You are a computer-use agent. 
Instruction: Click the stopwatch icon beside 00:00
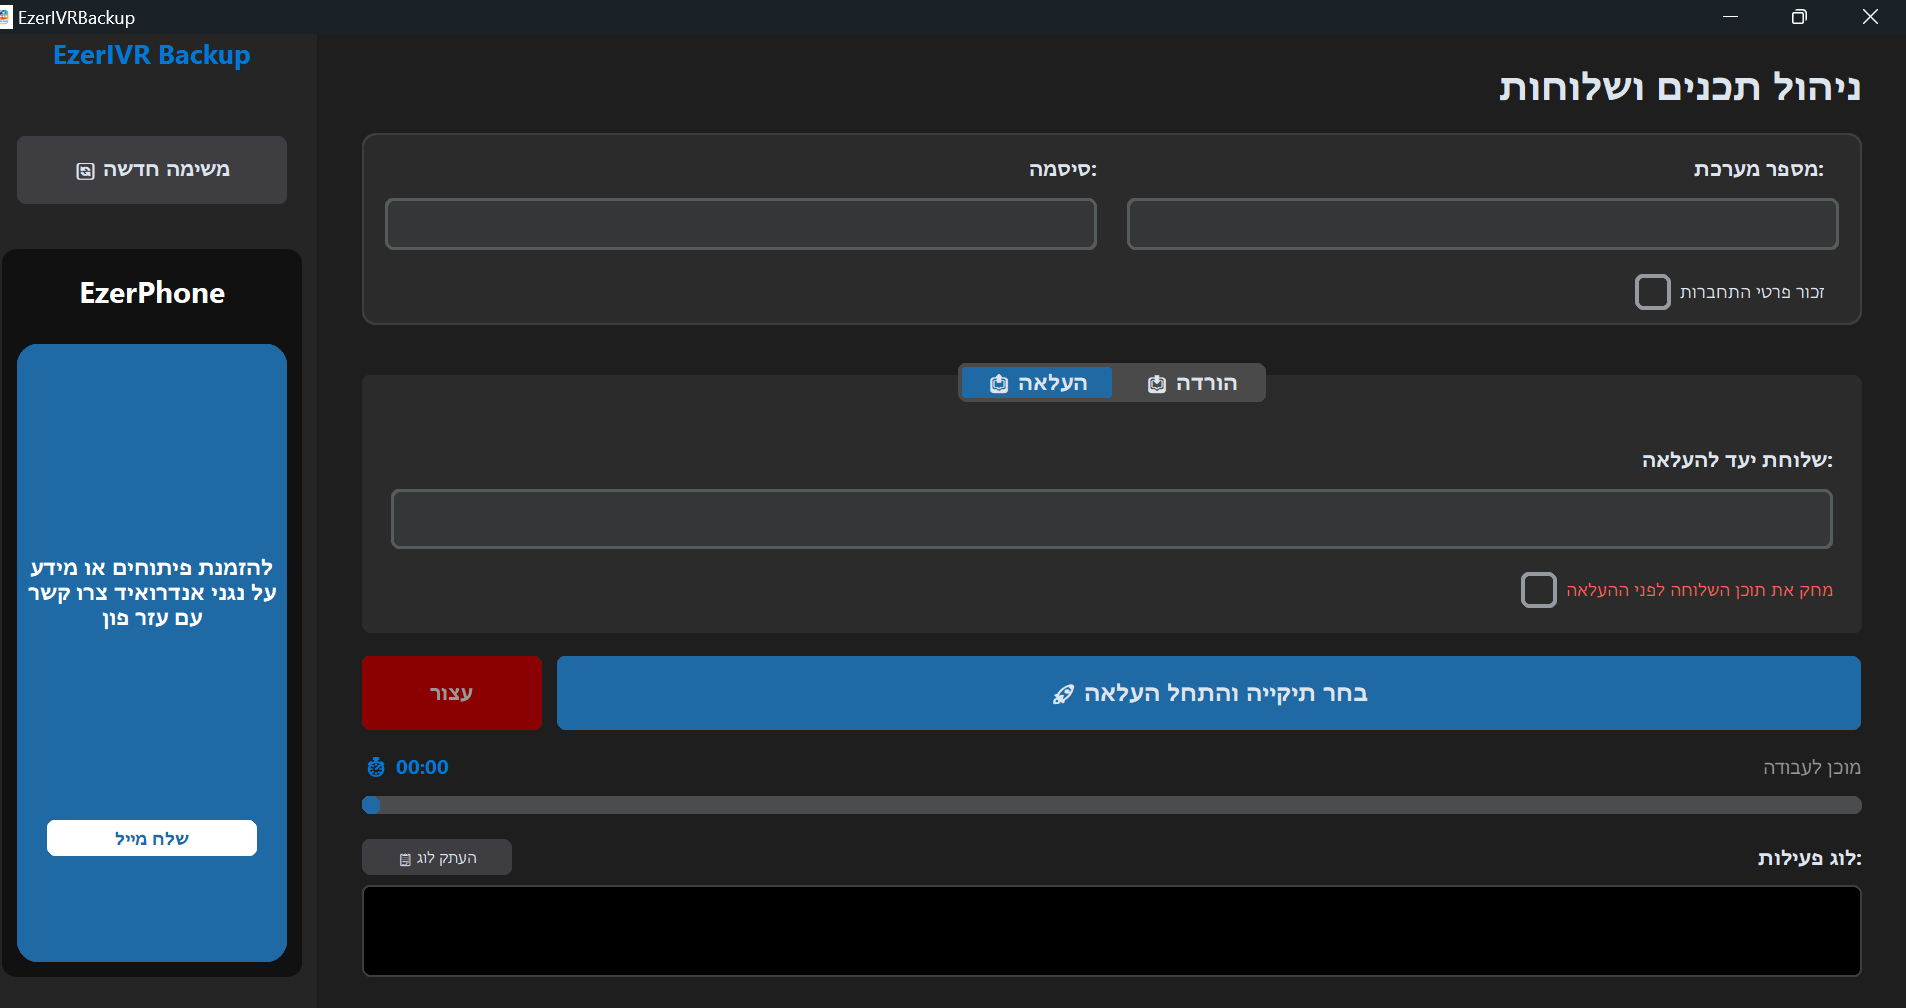pyautogui.click(x=376, y=767)
